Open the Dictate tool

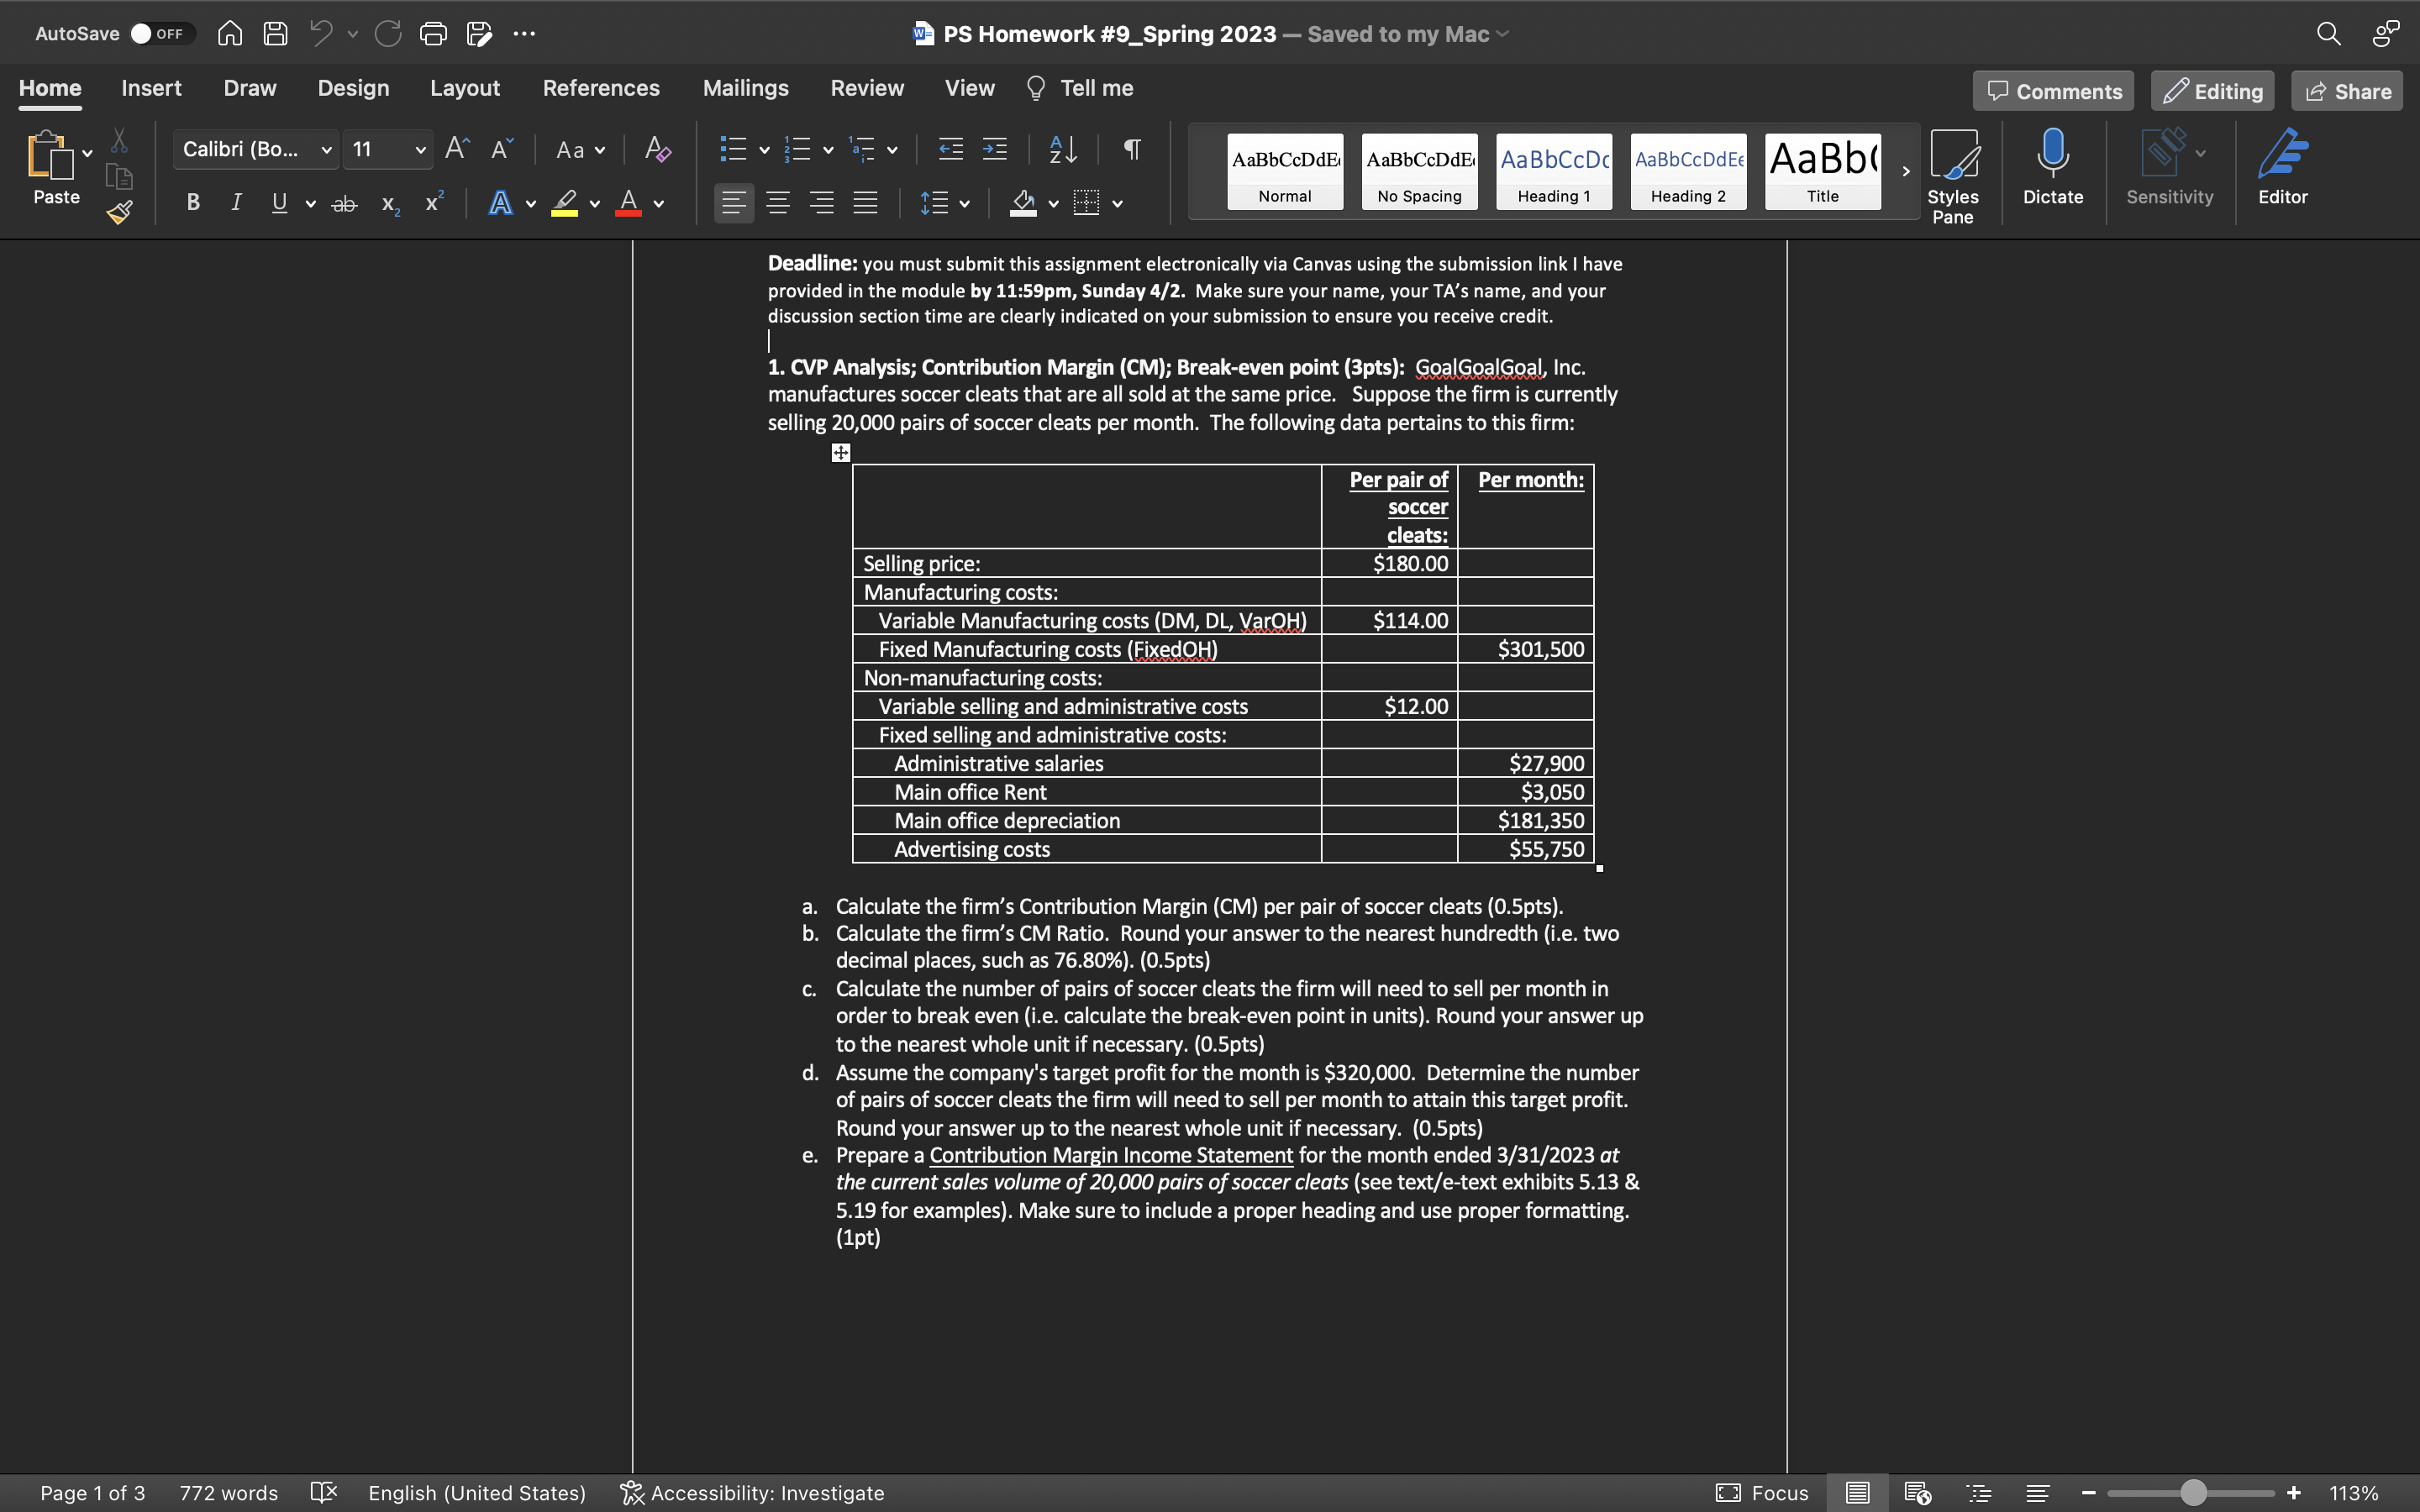click(2052, 168)
